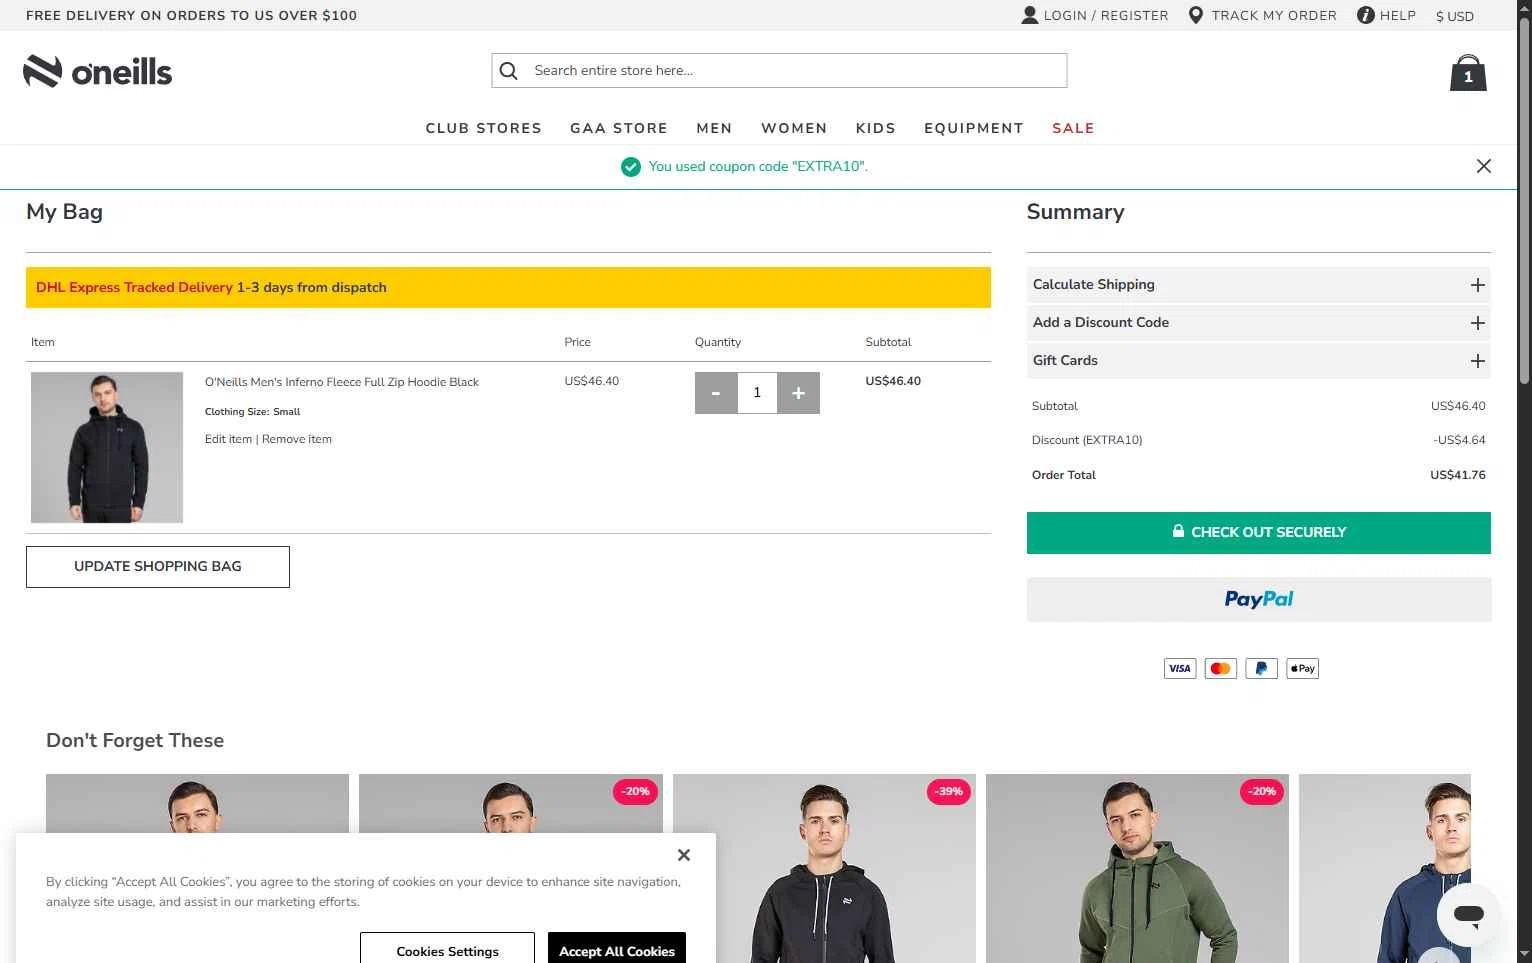Click Update Shopping Bag button
This screenshot has height=963, width=1532.
tap(158, 567)
